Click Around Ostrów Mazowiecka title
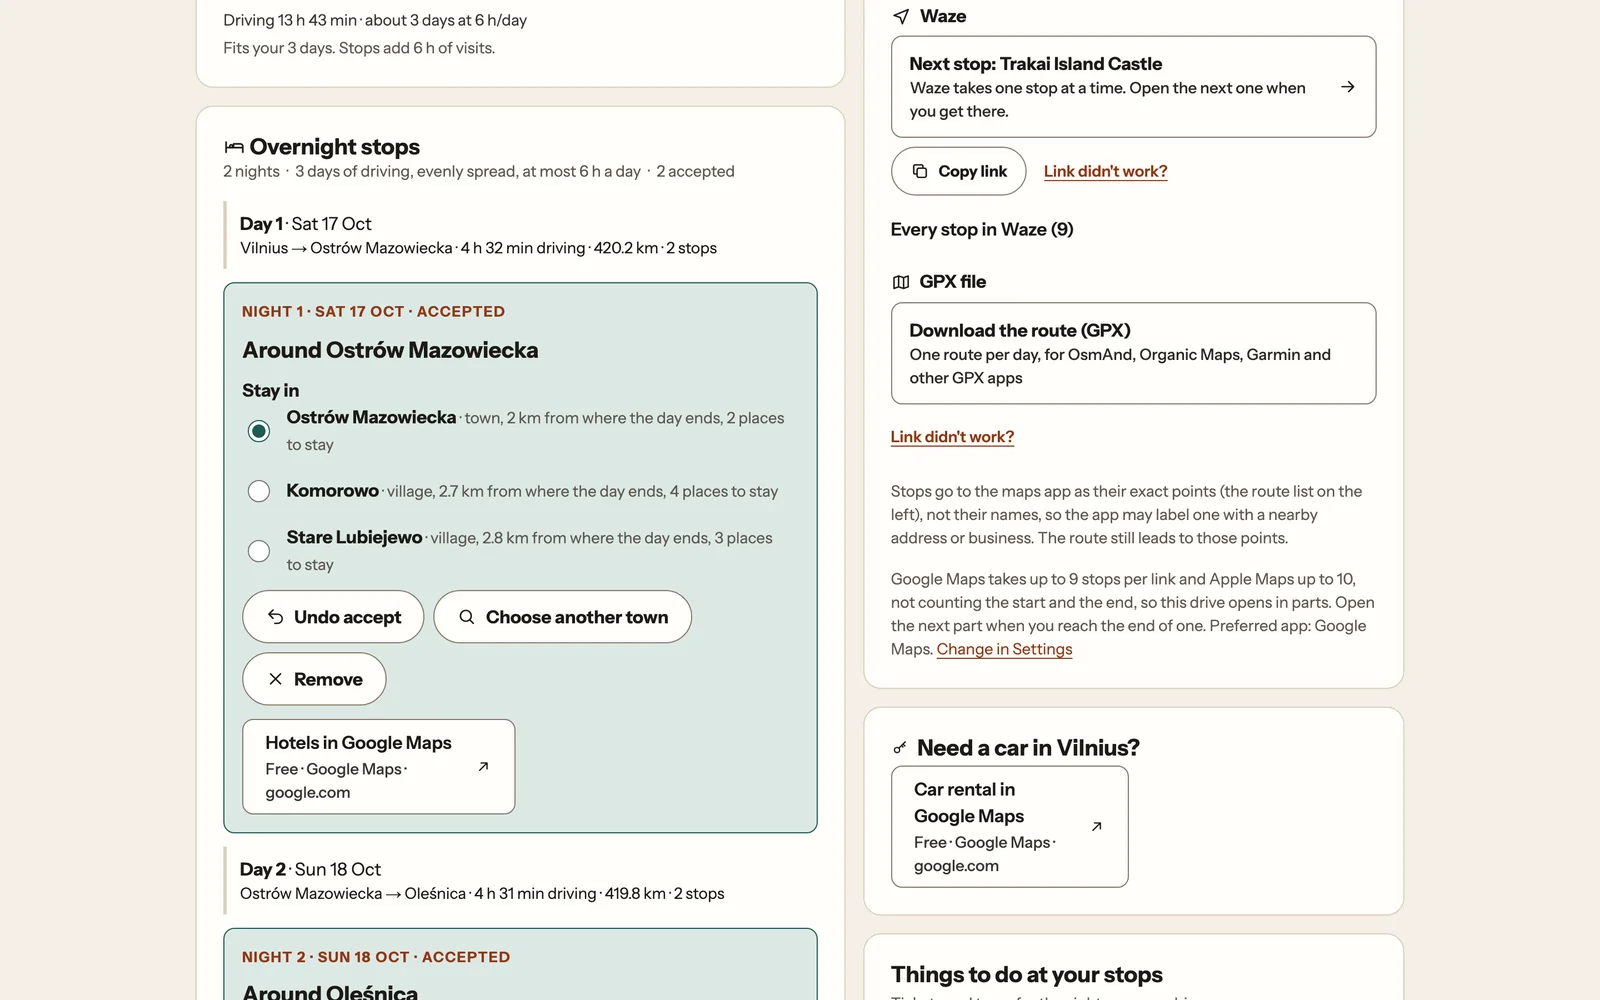This screenshot has height=1000, width=1600. pyautogui.click(x=390, y=350)
